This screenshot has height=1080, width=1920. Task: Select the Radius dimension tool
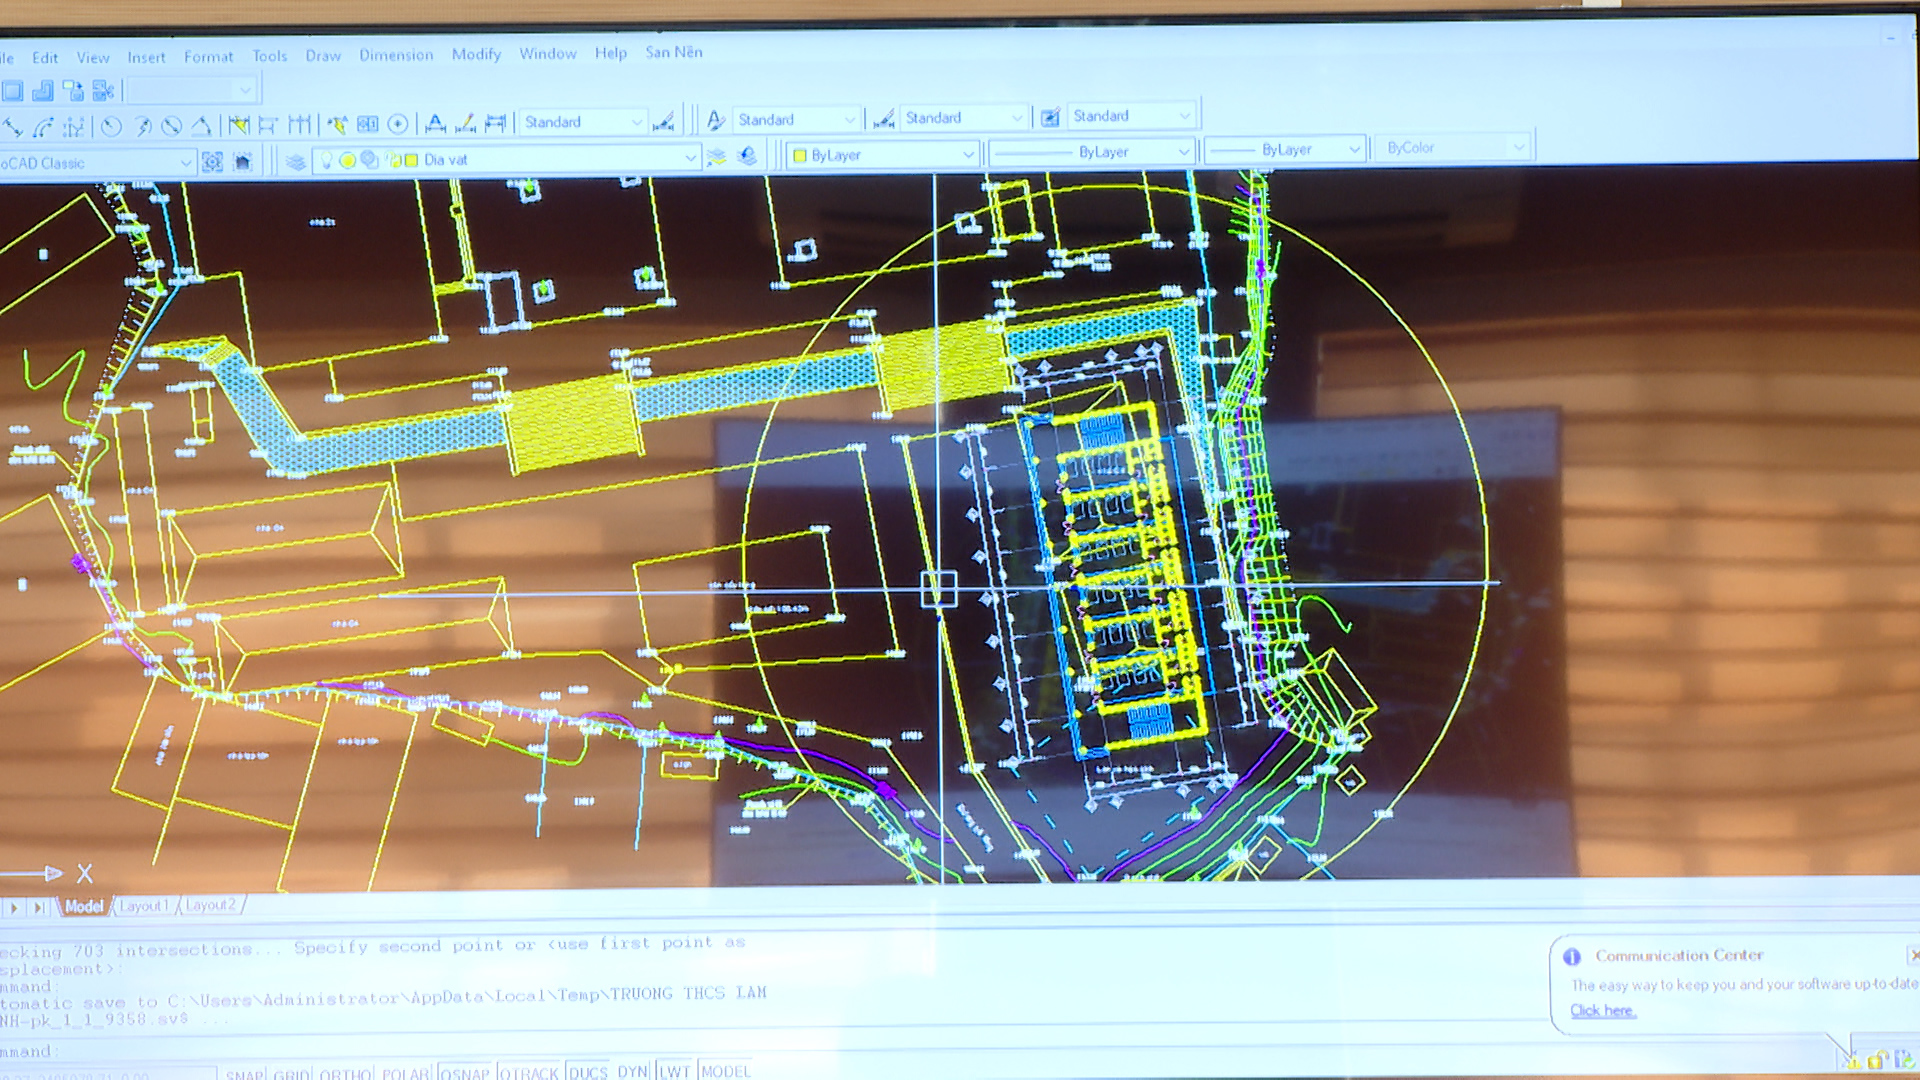111,126
